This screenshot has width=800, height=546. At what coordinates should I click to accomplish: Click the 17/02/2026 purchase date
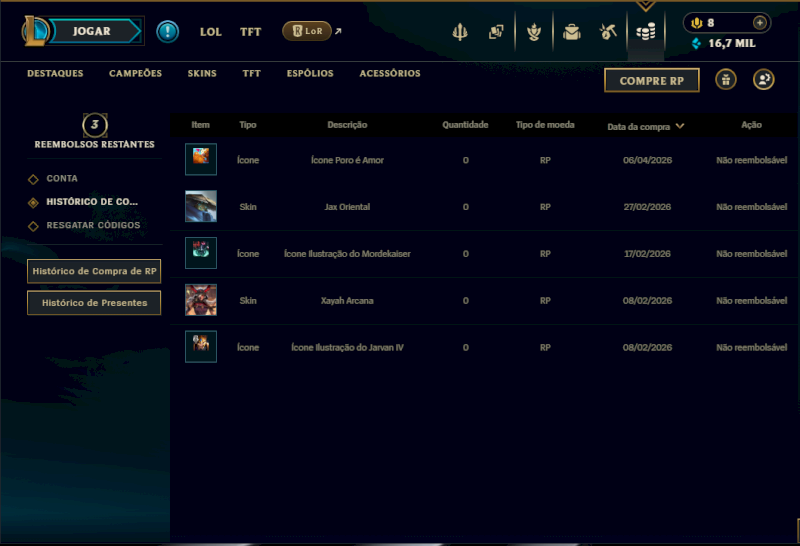pos(647,254)
